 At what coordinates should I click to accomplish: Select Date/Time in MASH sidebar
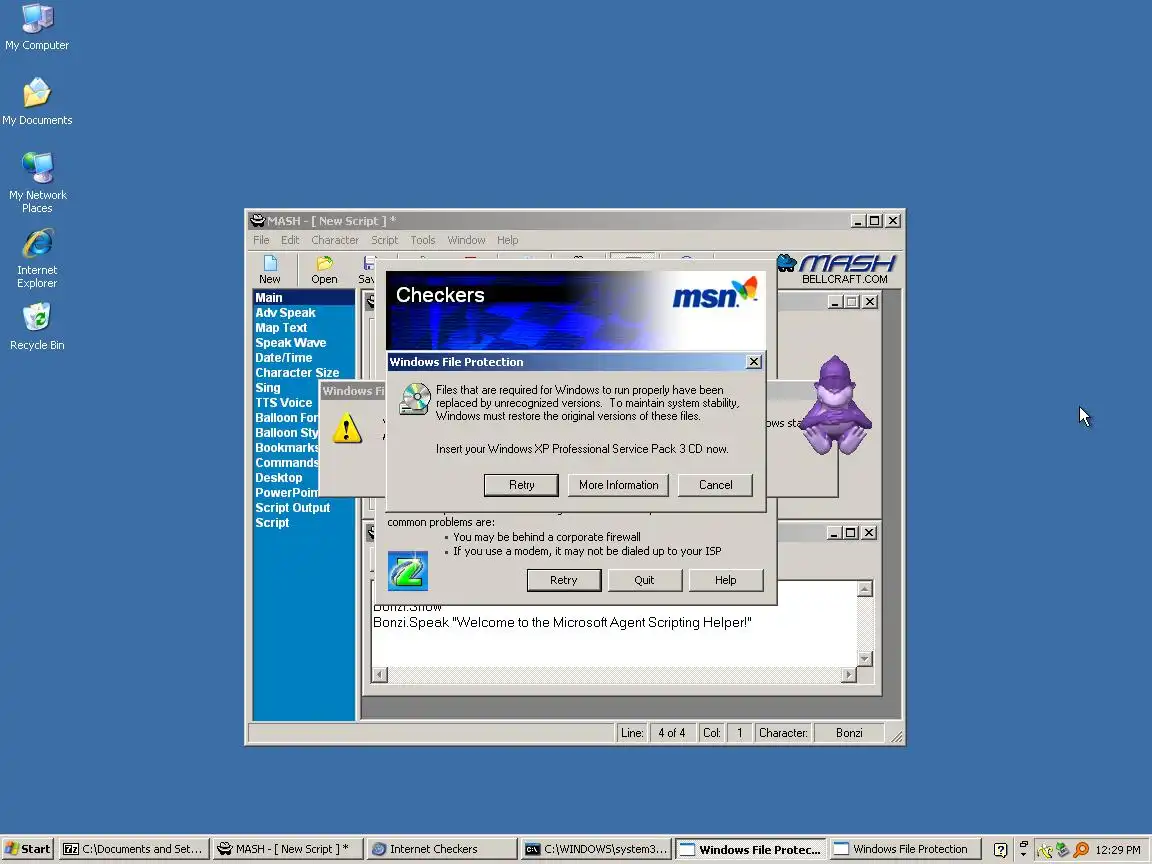click(284, 358)
